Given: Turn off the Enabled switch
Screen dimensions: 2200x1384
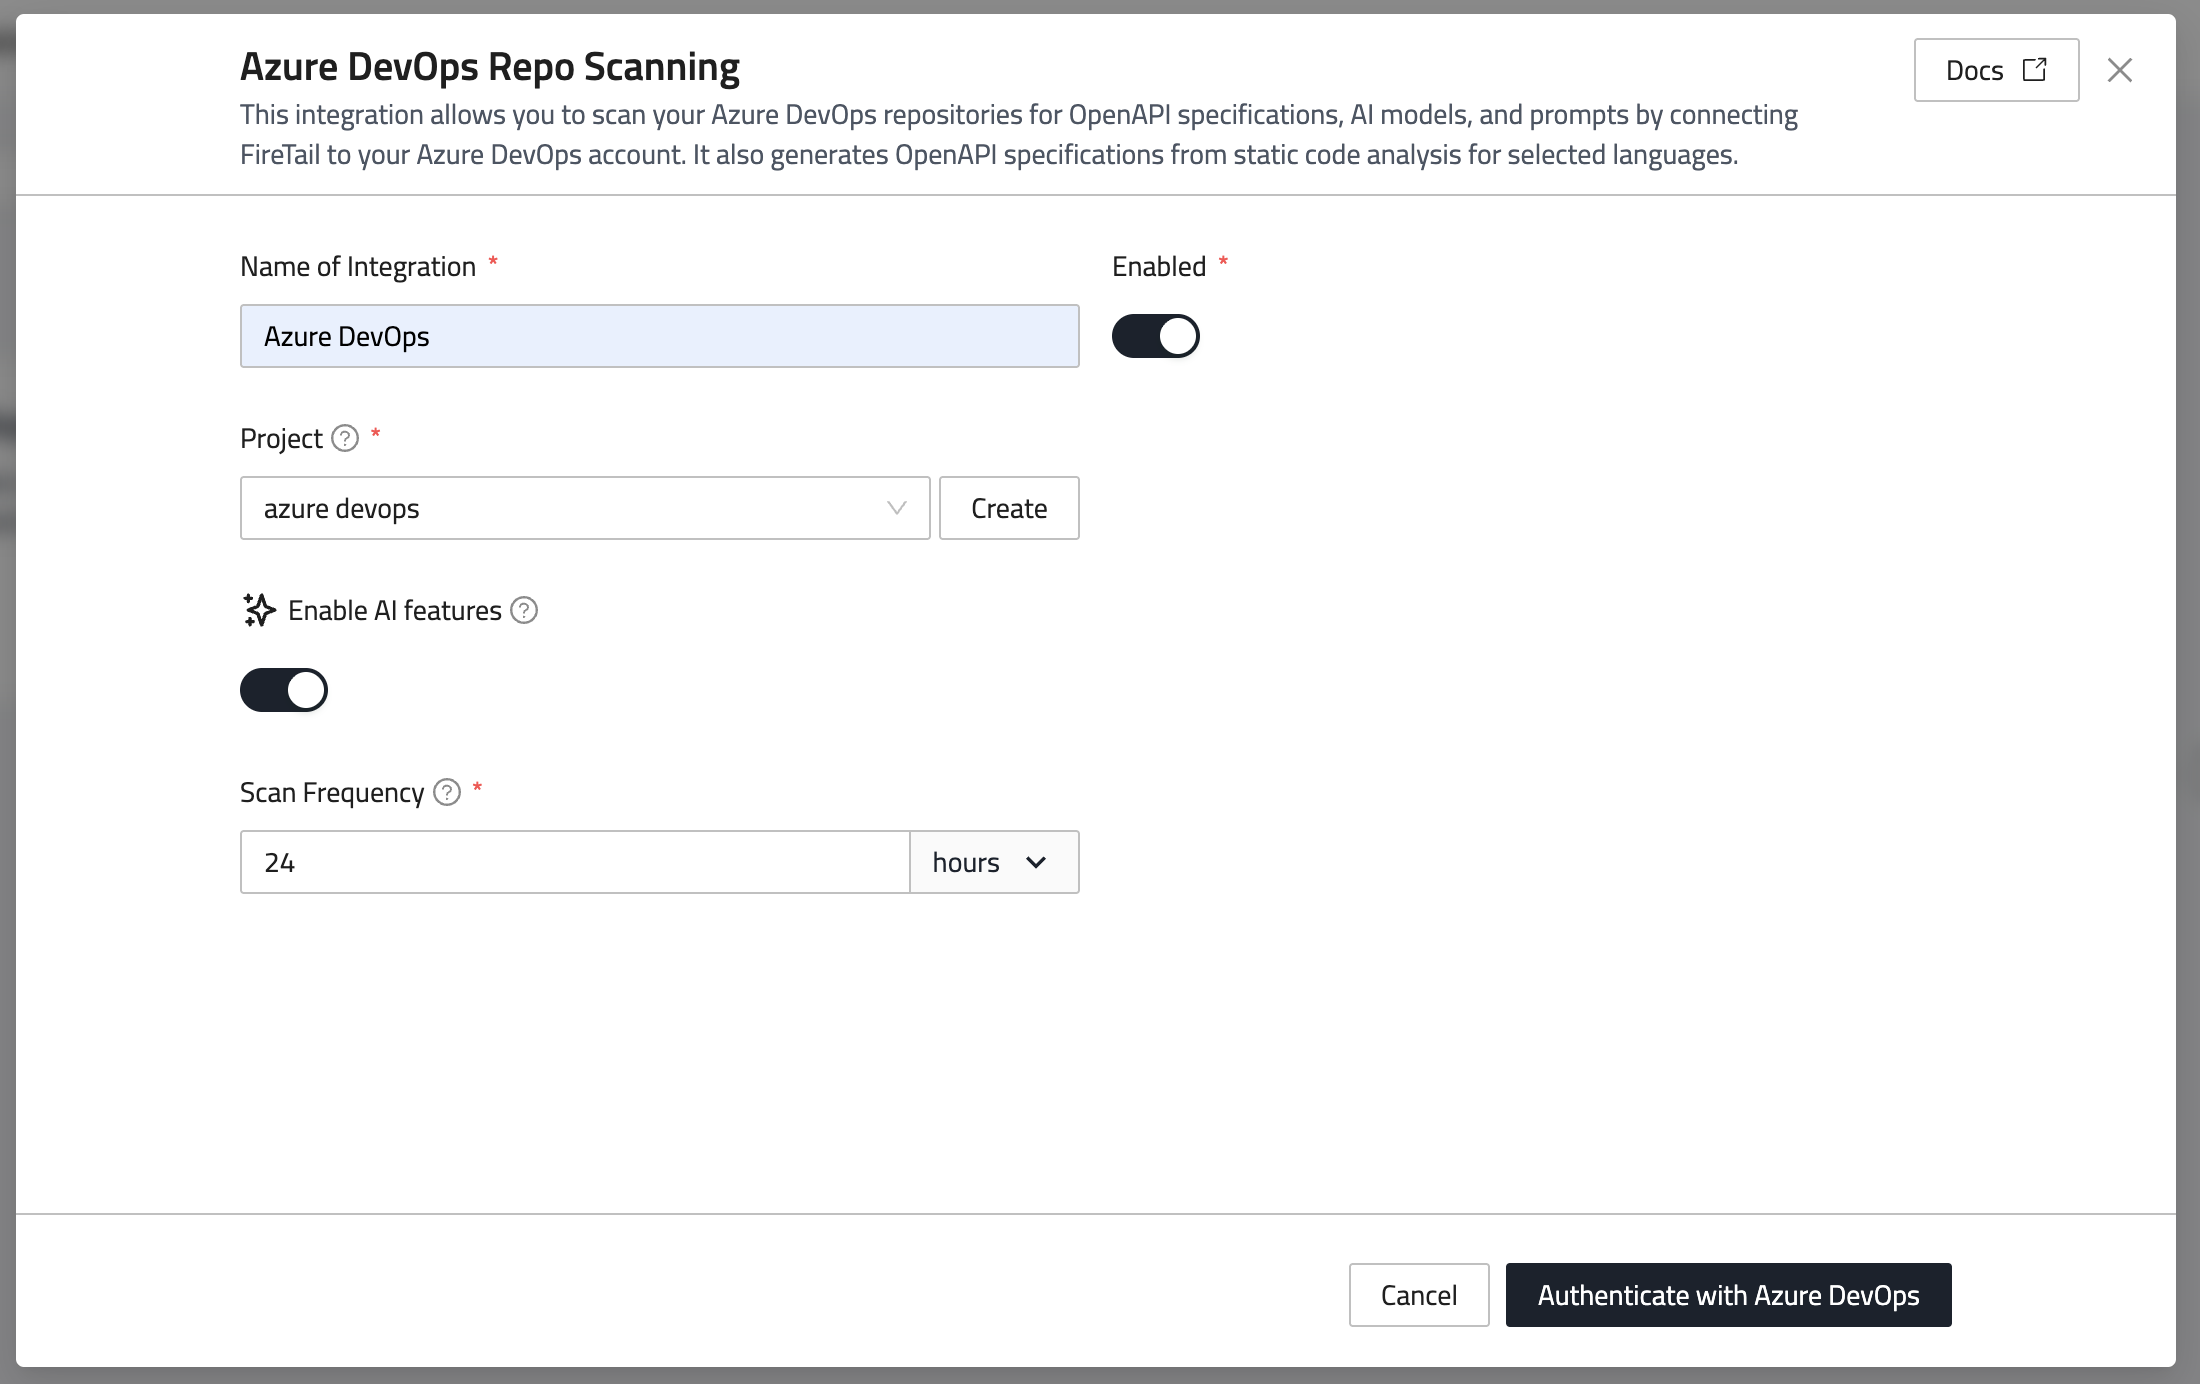Looking at the screenshot, I should (x=1155, y=336).
